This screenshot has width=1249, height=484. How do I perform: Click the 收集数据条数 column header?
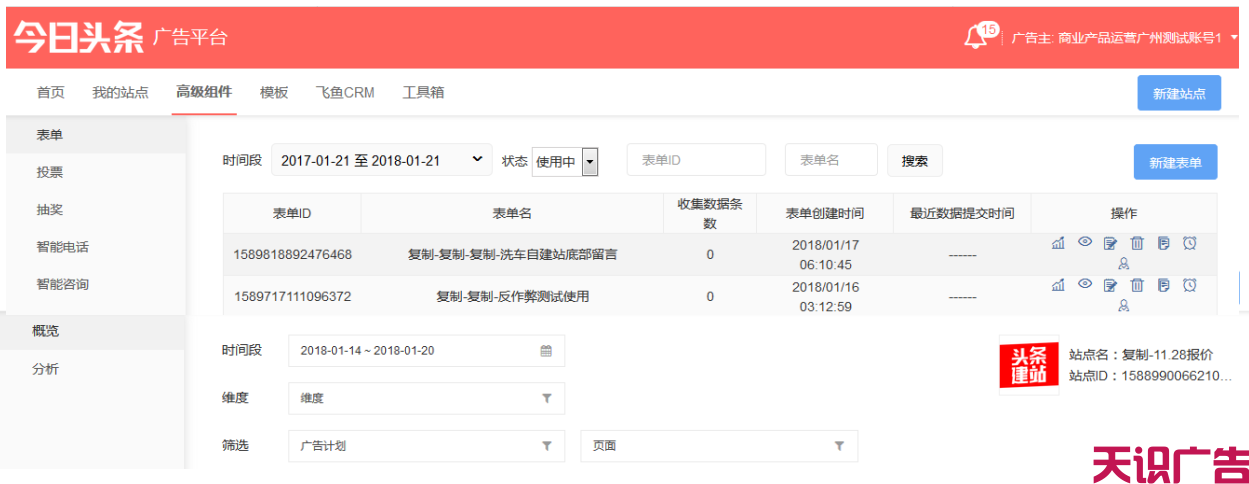710,213
